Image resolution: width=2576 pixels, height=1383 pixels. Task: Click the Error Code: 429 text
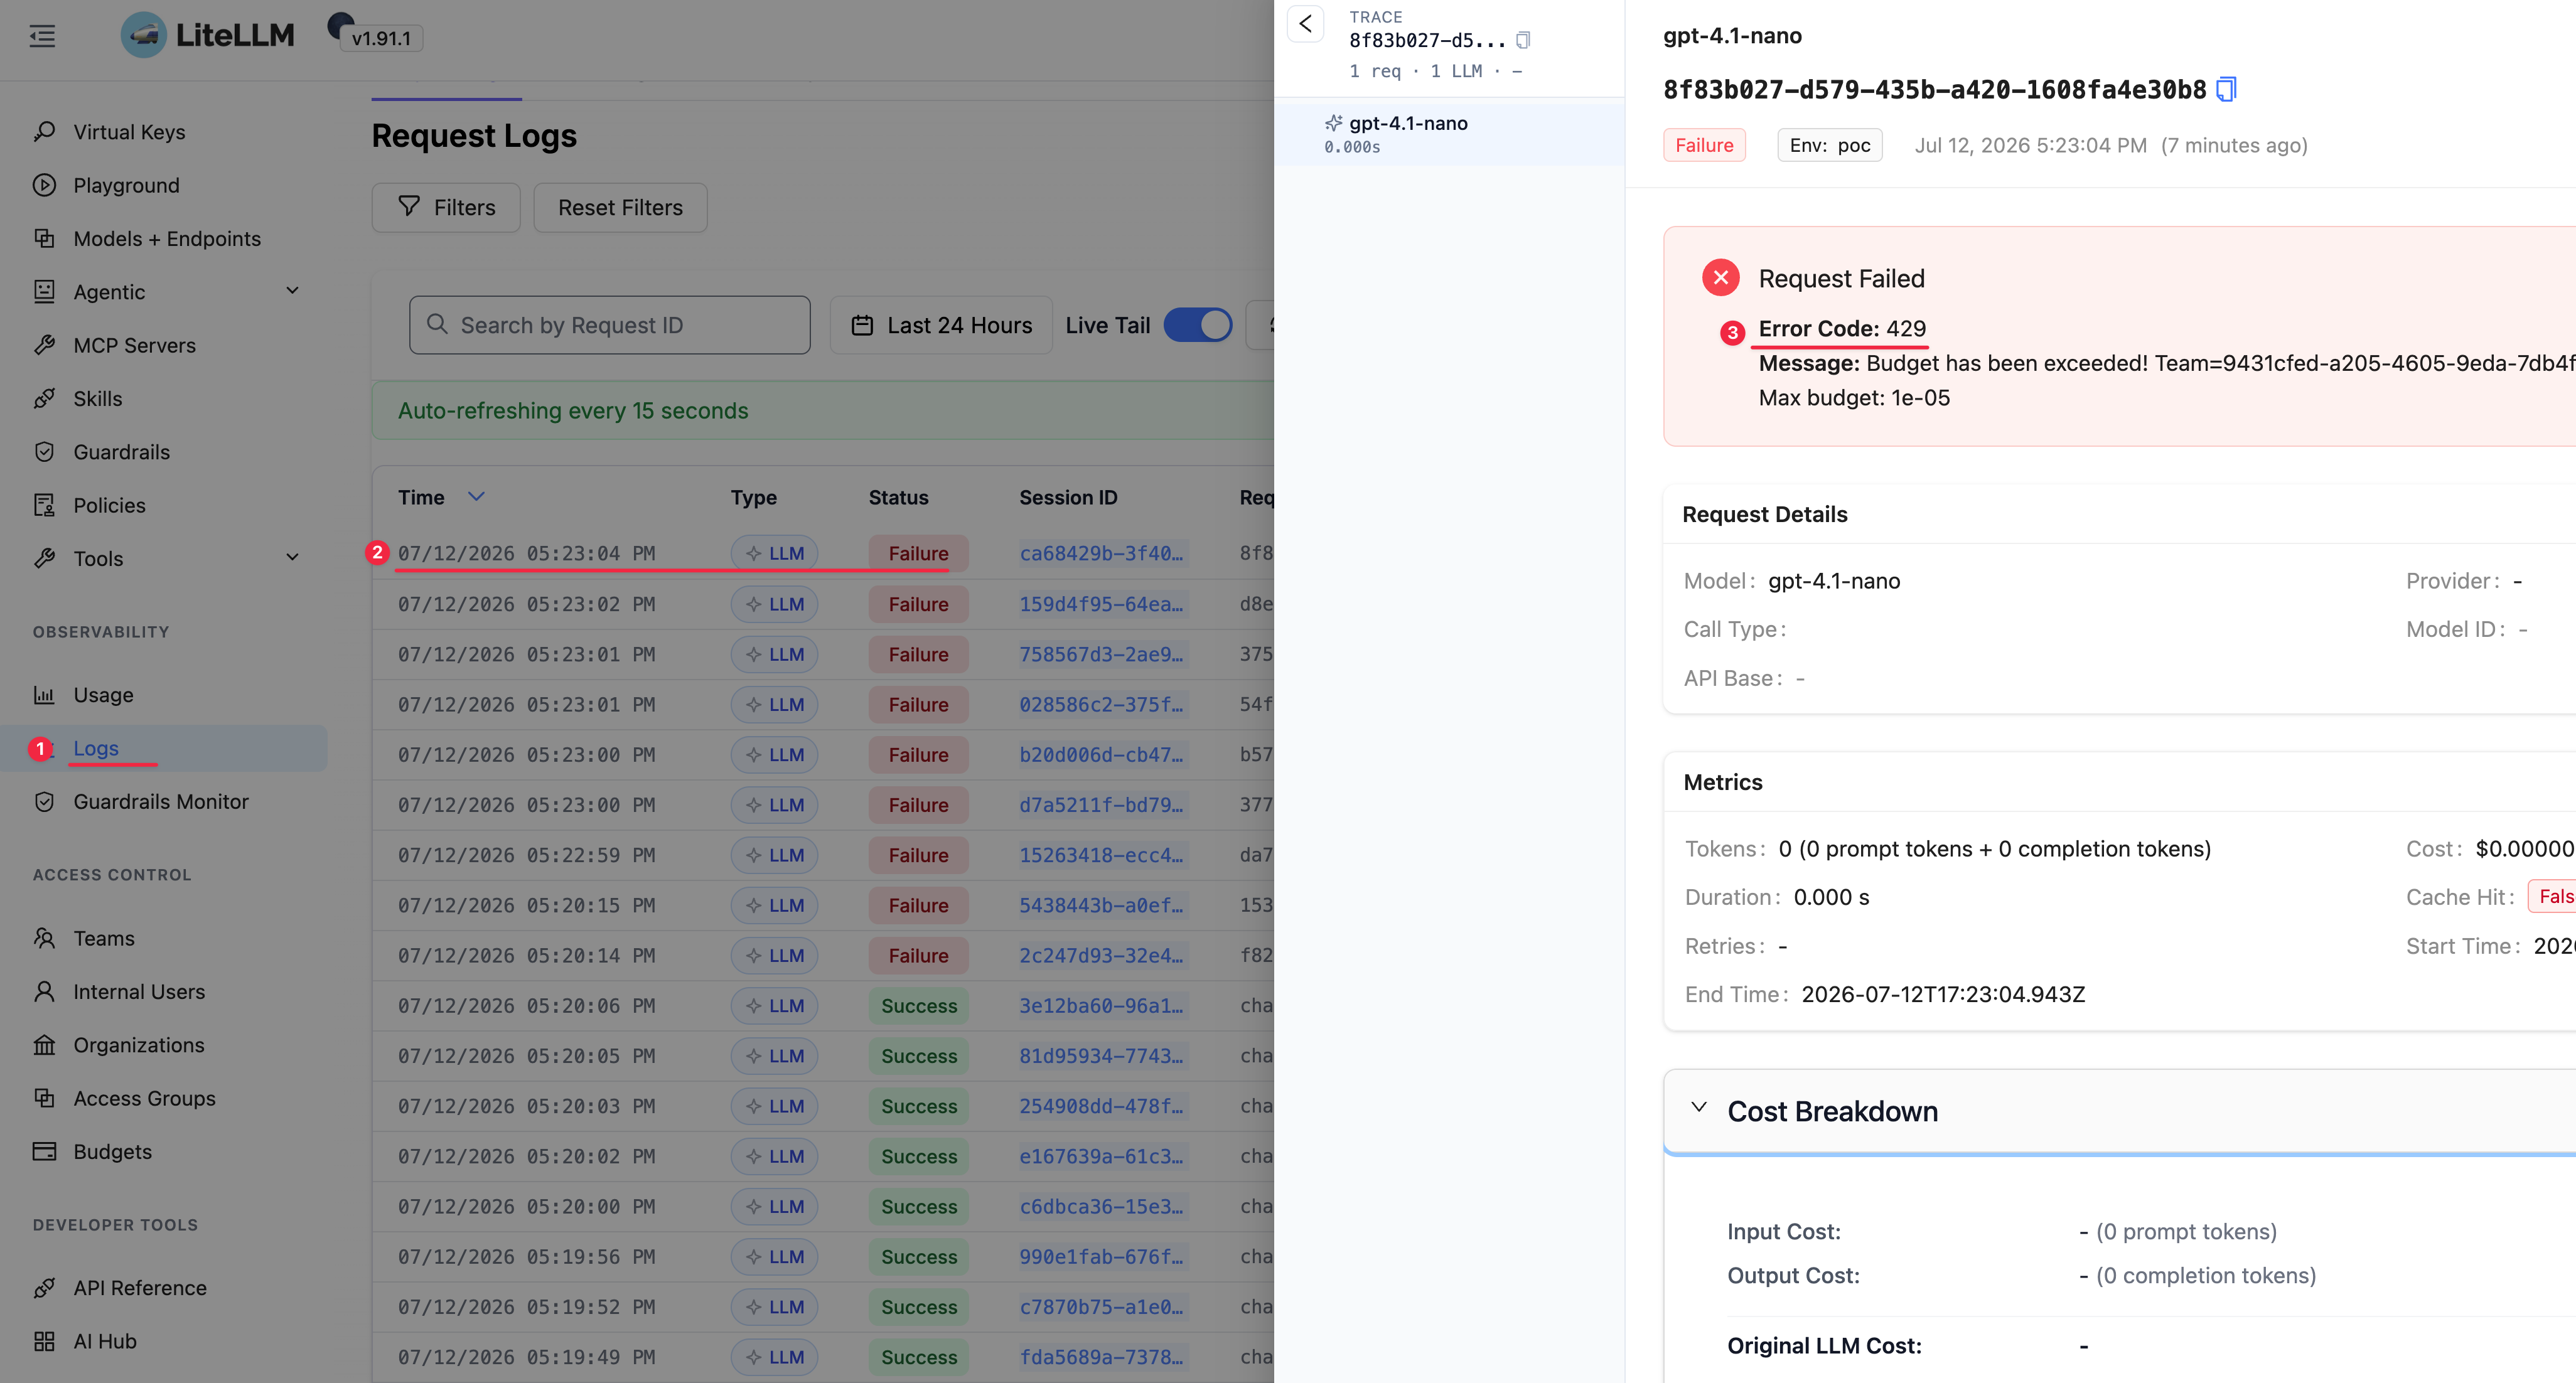coord(1842,328)
